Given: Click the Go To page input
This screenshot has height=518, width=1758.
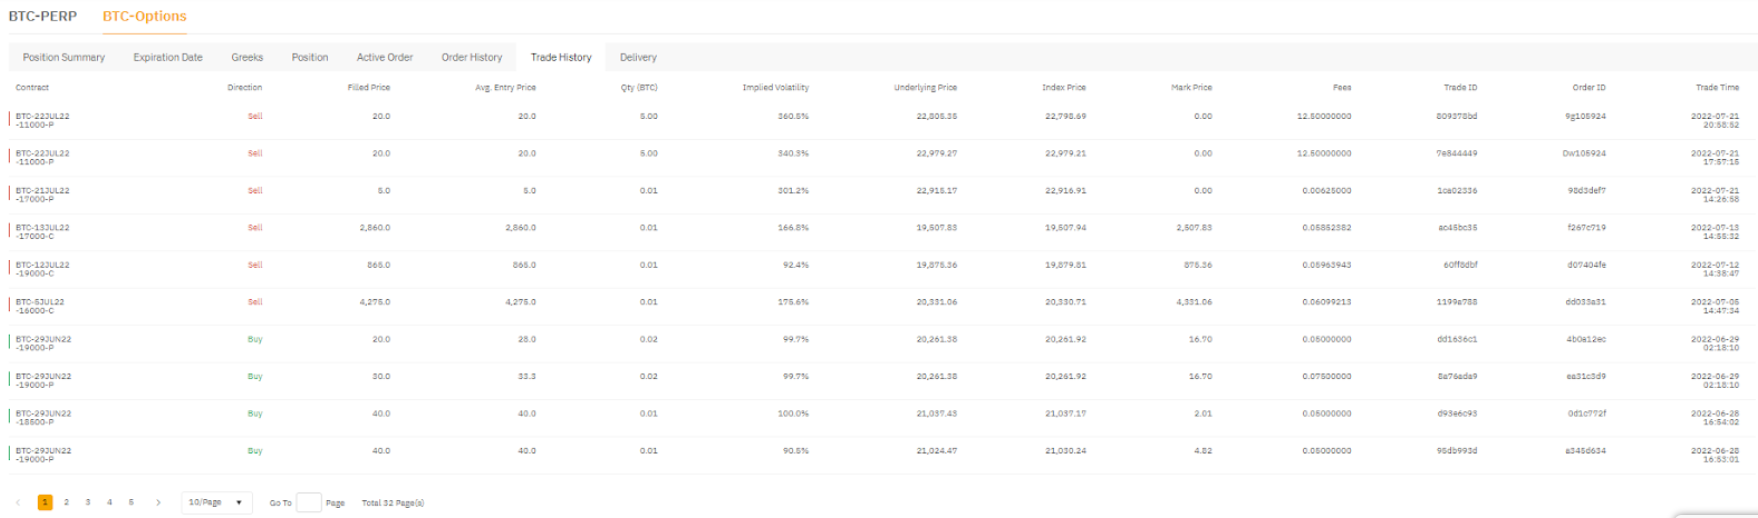Looking at the screenshot, I should click(309, 503).
